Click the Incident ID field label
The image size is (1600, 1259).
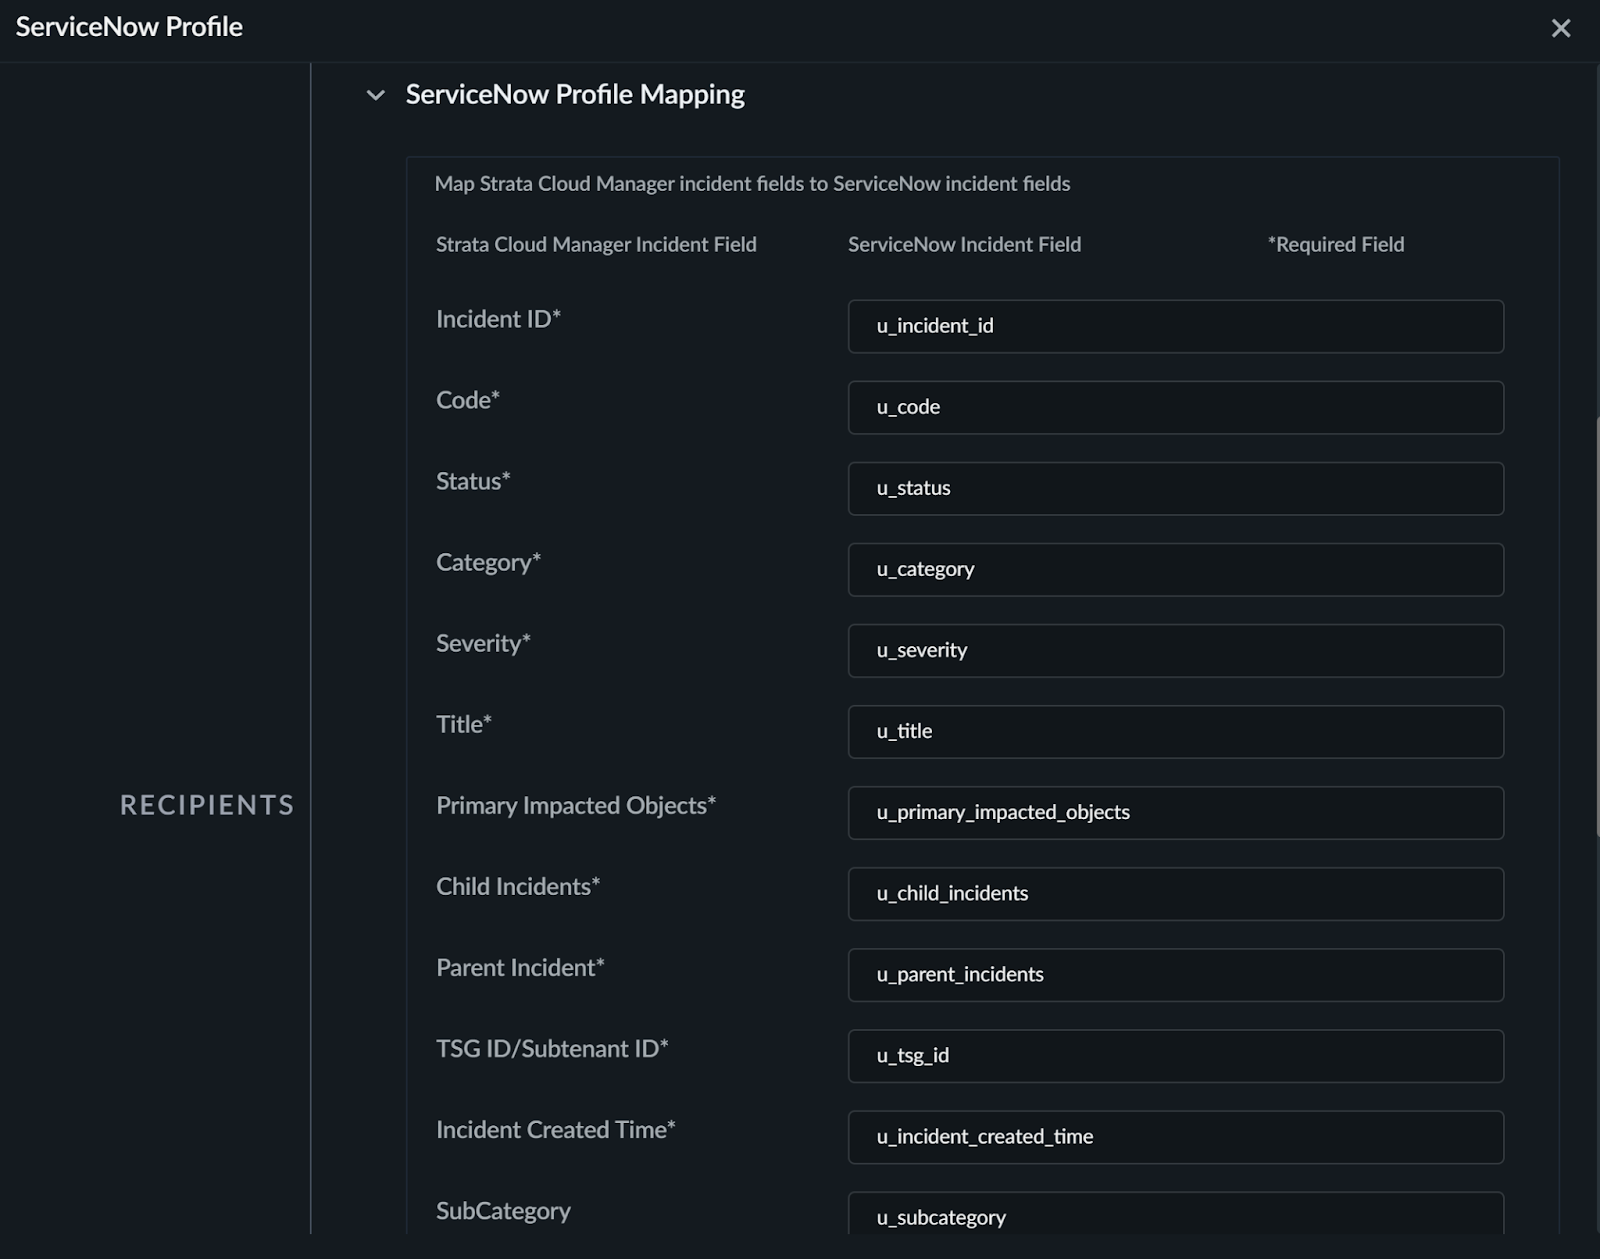click(498, 319)
